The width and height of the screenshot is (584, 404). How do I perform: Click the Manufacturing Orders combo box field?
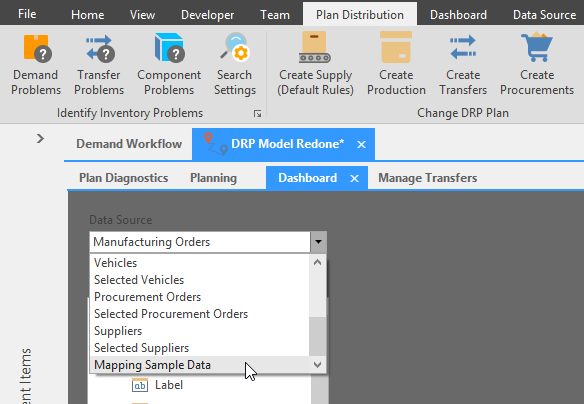[x=200, y=242]
